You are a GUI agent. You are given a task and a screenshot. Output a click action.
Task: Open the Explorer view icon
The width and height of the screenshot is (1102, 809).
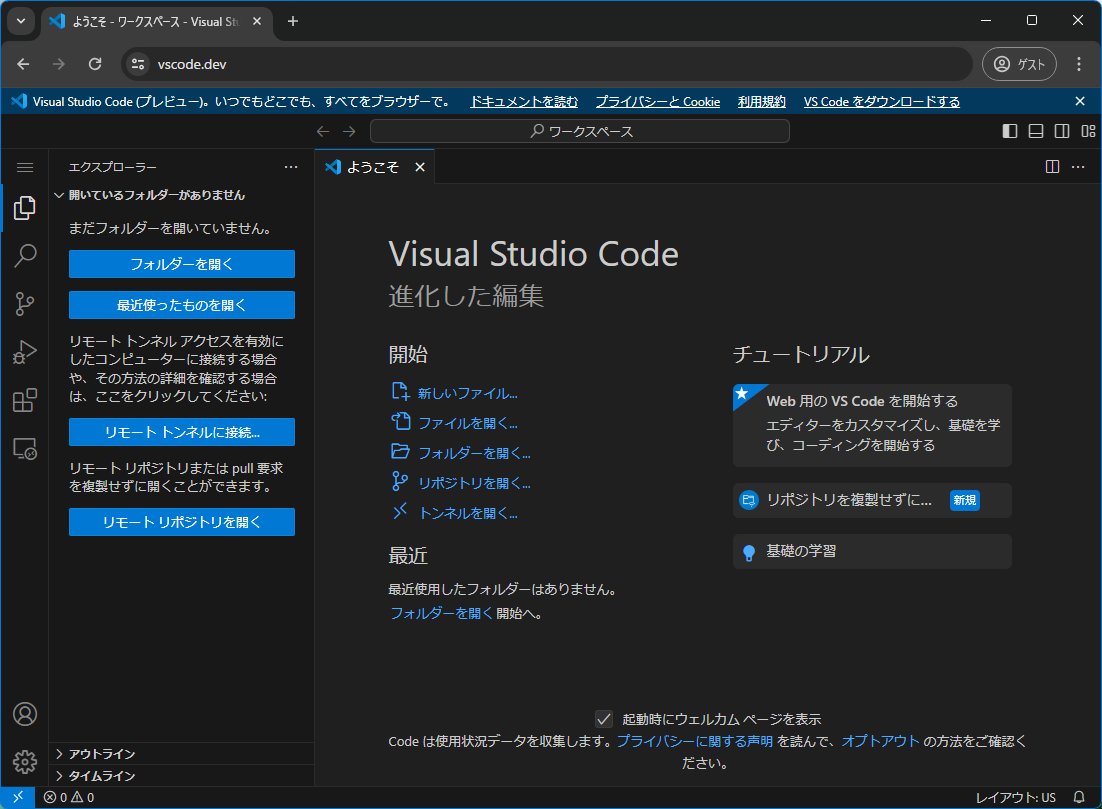[25, 208]
